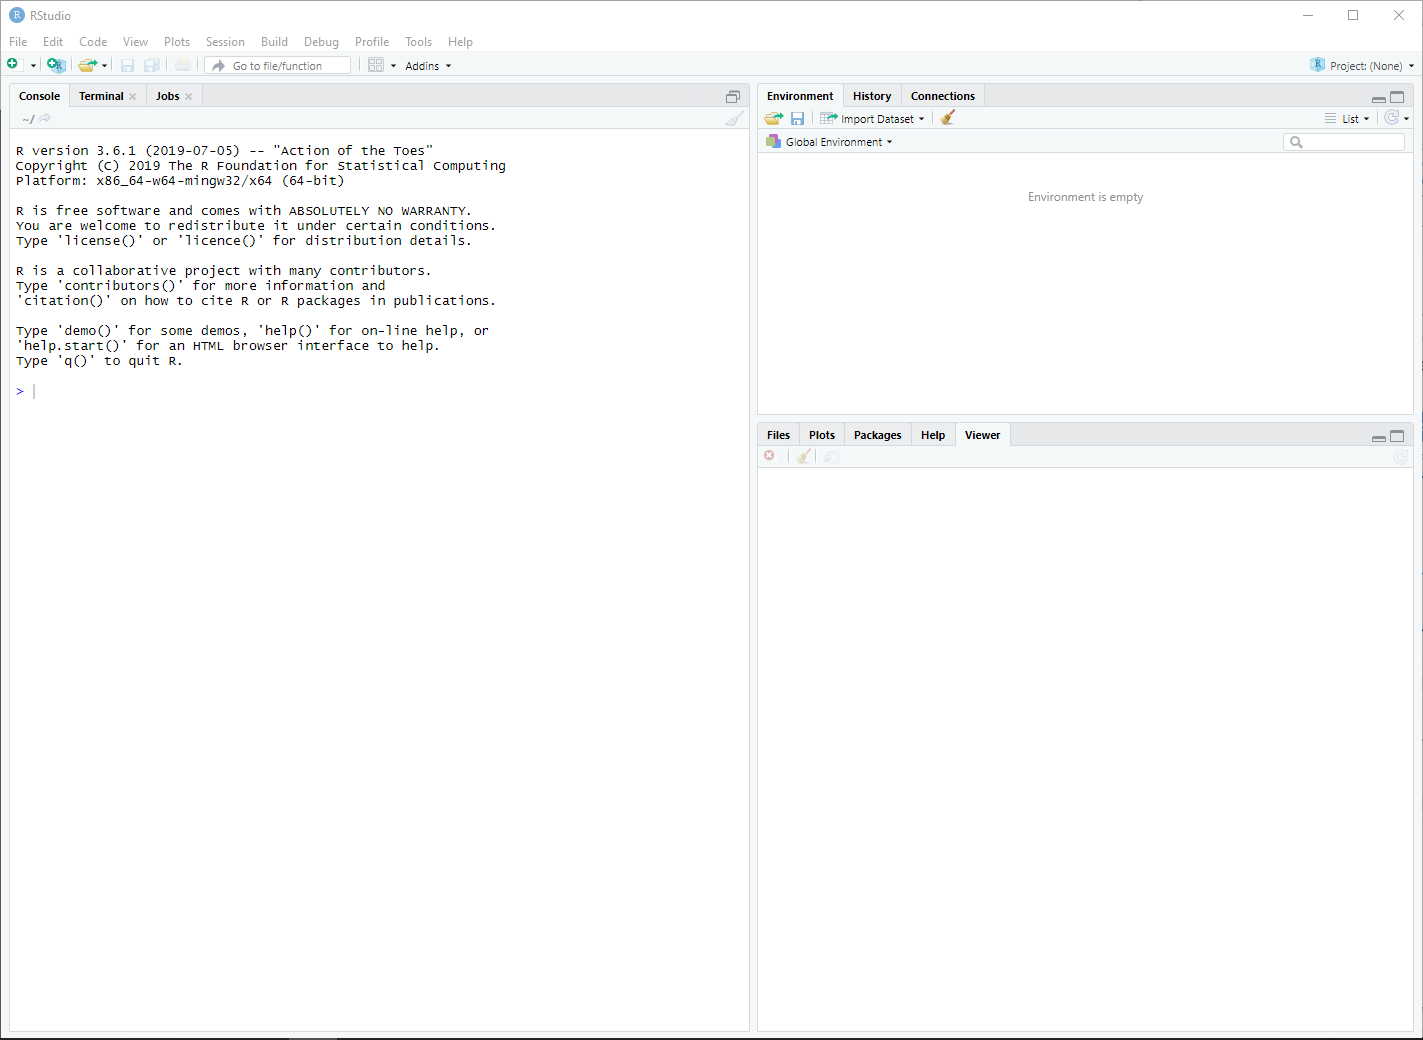Open the workspace panes layout dropdown arrow
Image resolution: width=1423 pixels, height=1040 pixels.
393,66
